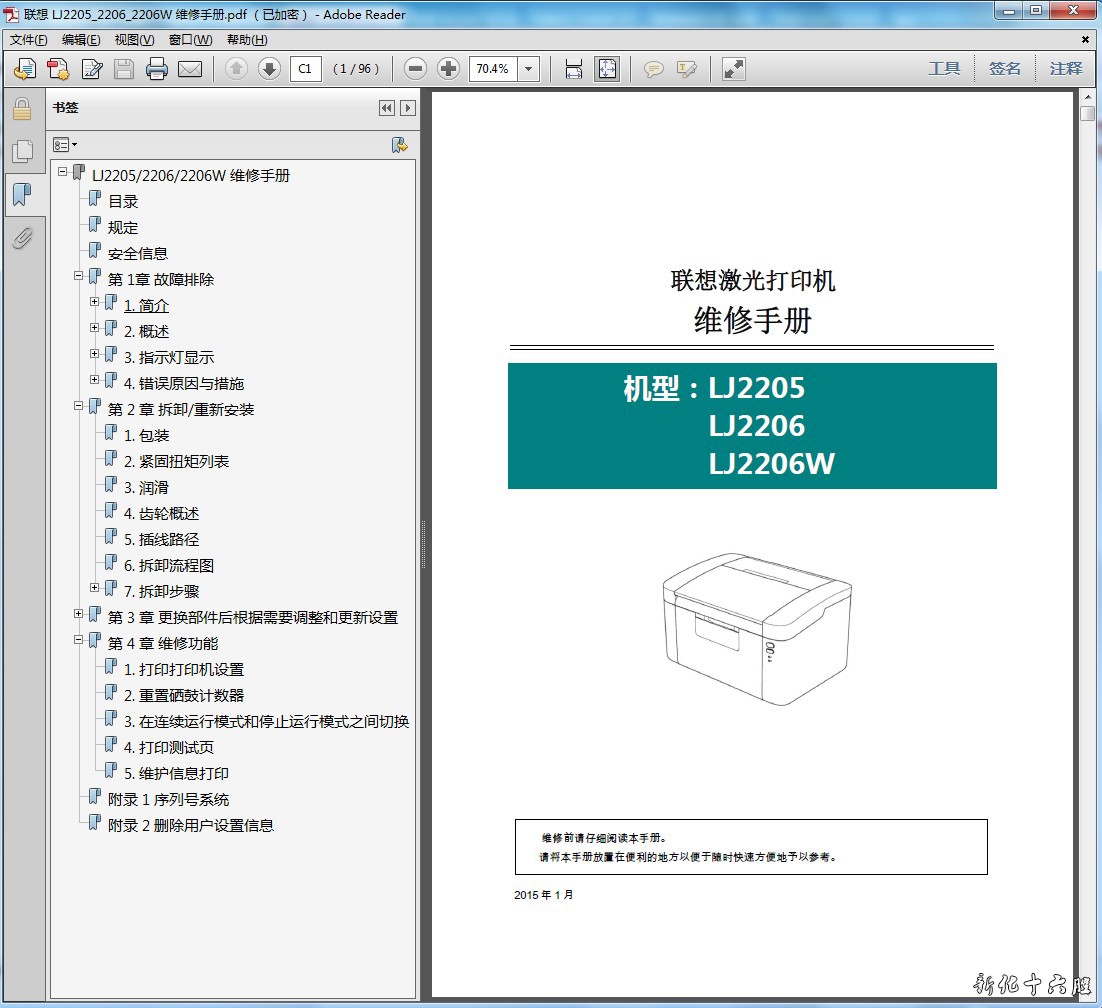
Task: Open the 注释 pane
Action: [x=1066, y=69]
